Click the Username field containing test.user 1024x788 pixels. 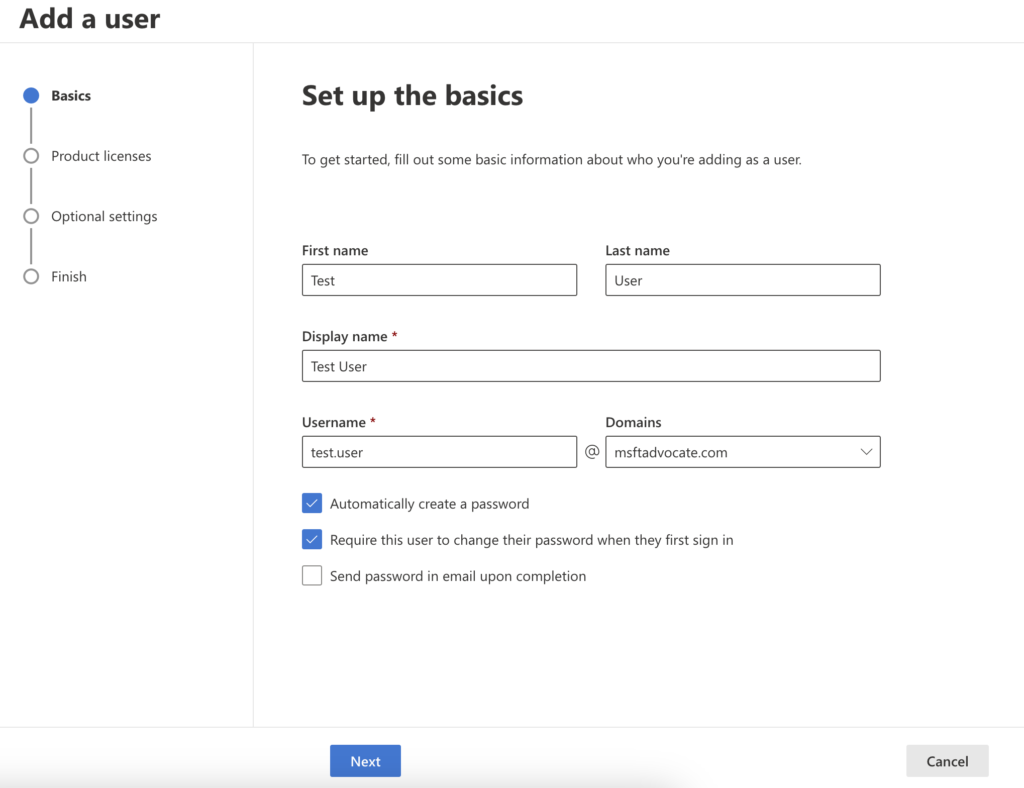coord(439,452)
